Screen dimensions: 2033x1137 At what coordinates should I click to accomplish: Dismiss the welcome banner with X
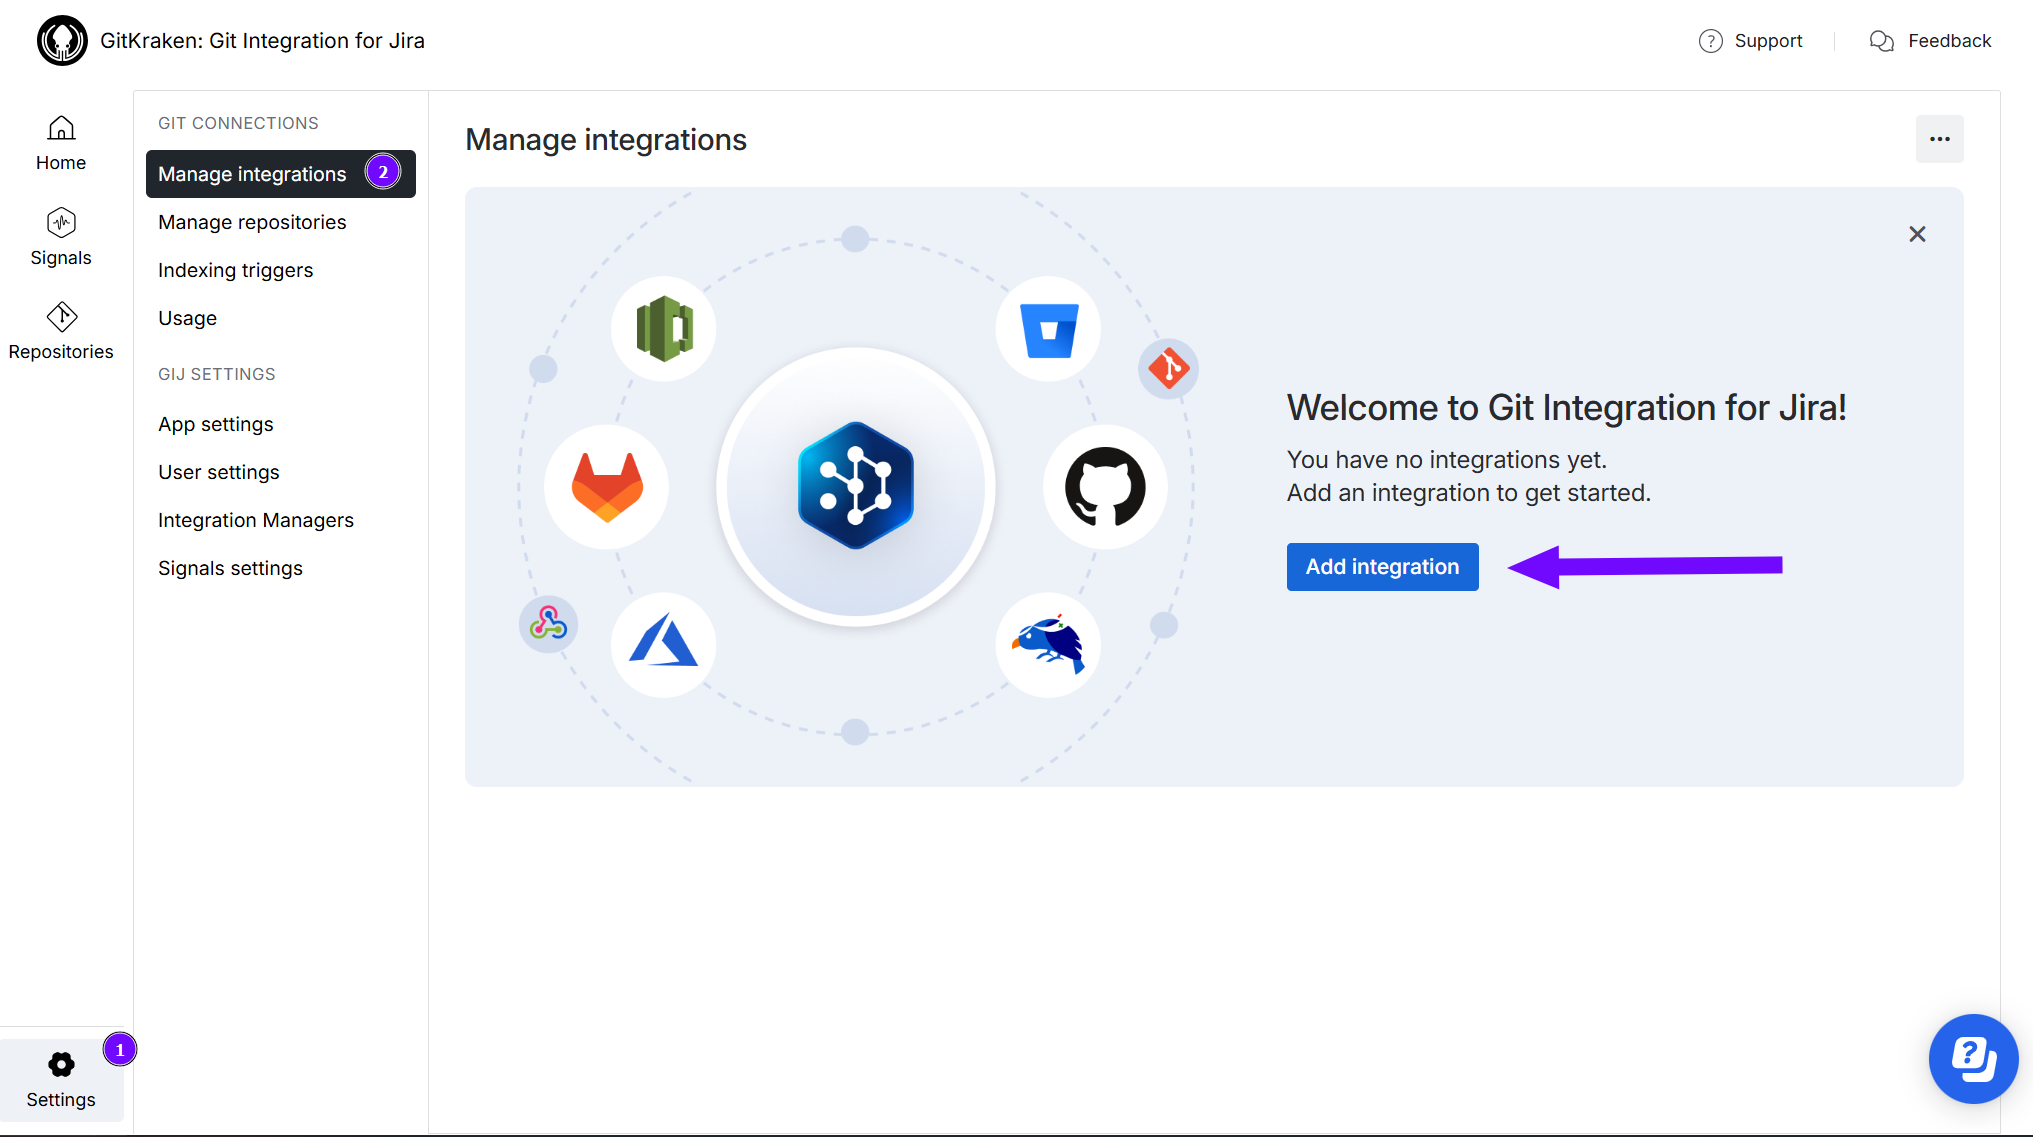1916,234
